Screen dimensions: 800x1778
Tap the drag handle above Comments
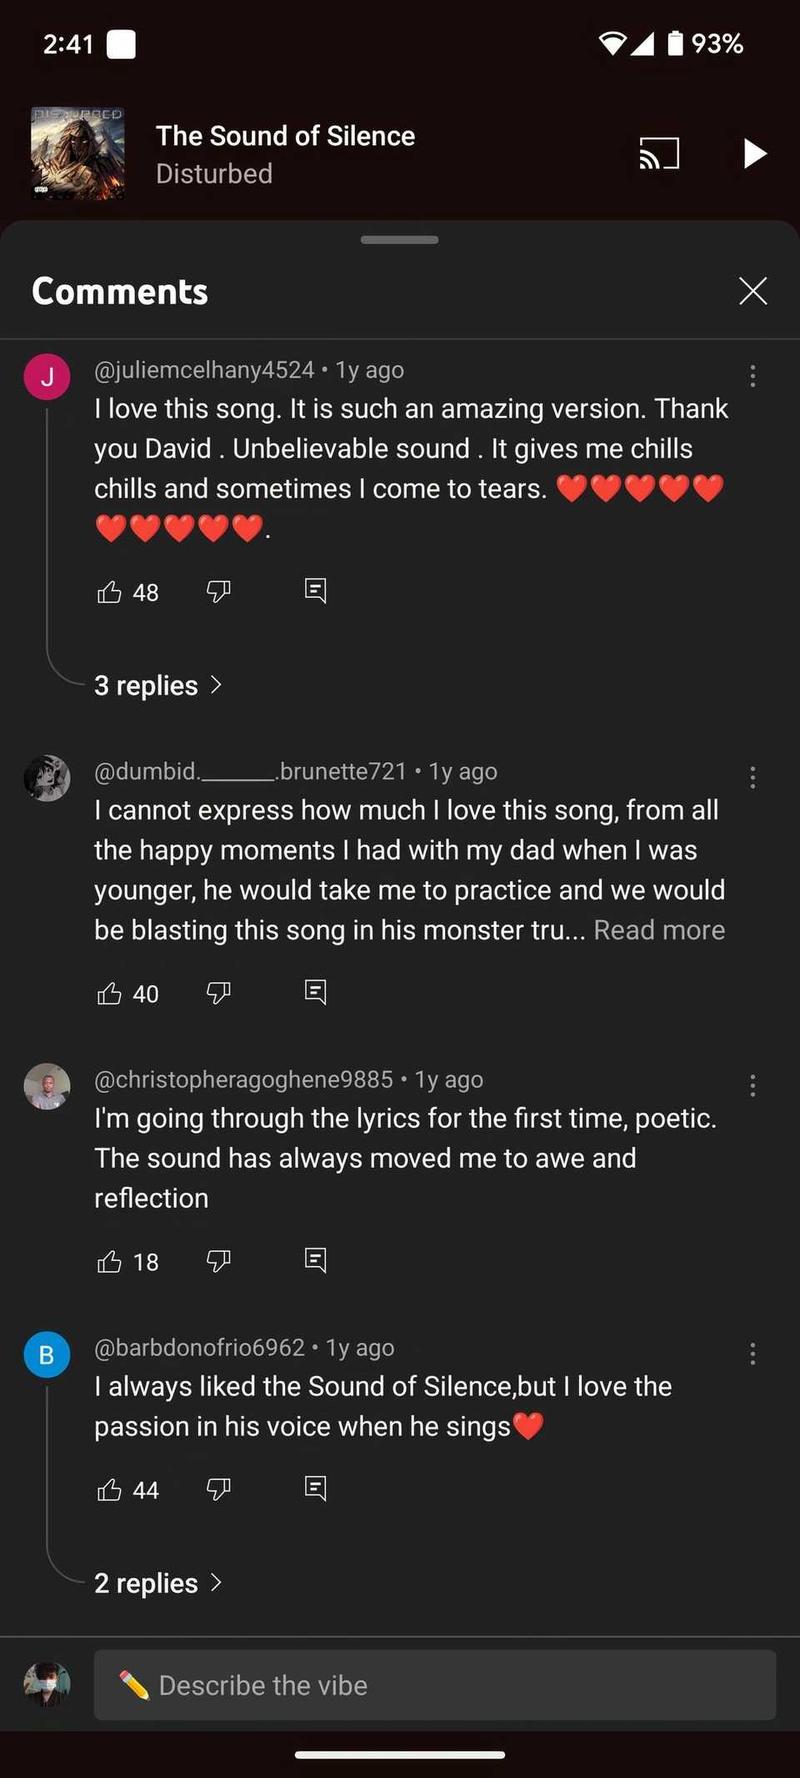pos(400,240)
